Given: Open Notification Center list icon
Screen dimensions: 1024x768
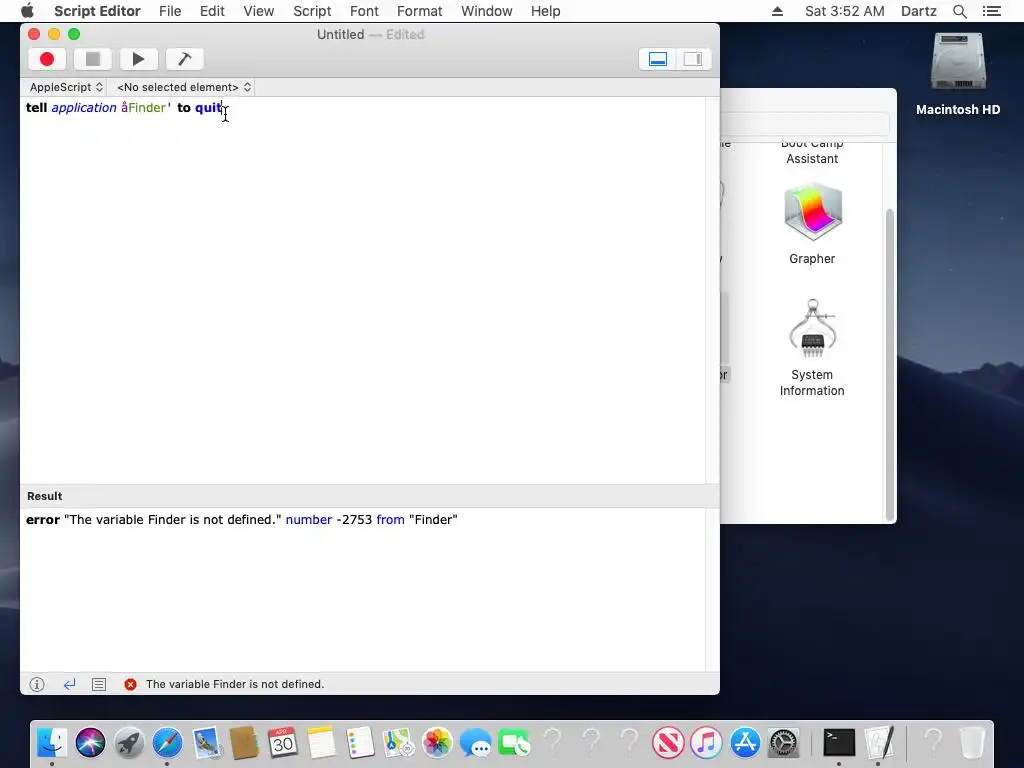Looking at the screenshot, I should pos(991,11).
